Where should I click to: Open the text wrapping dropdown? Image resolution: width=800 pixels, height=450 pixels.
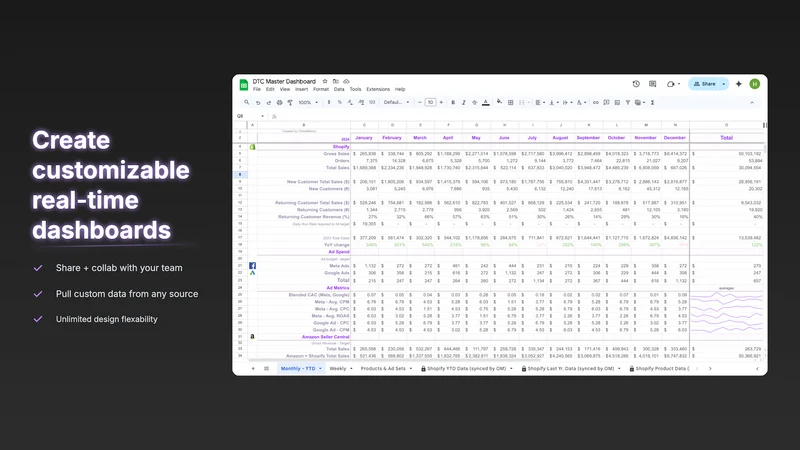(567, 103)
